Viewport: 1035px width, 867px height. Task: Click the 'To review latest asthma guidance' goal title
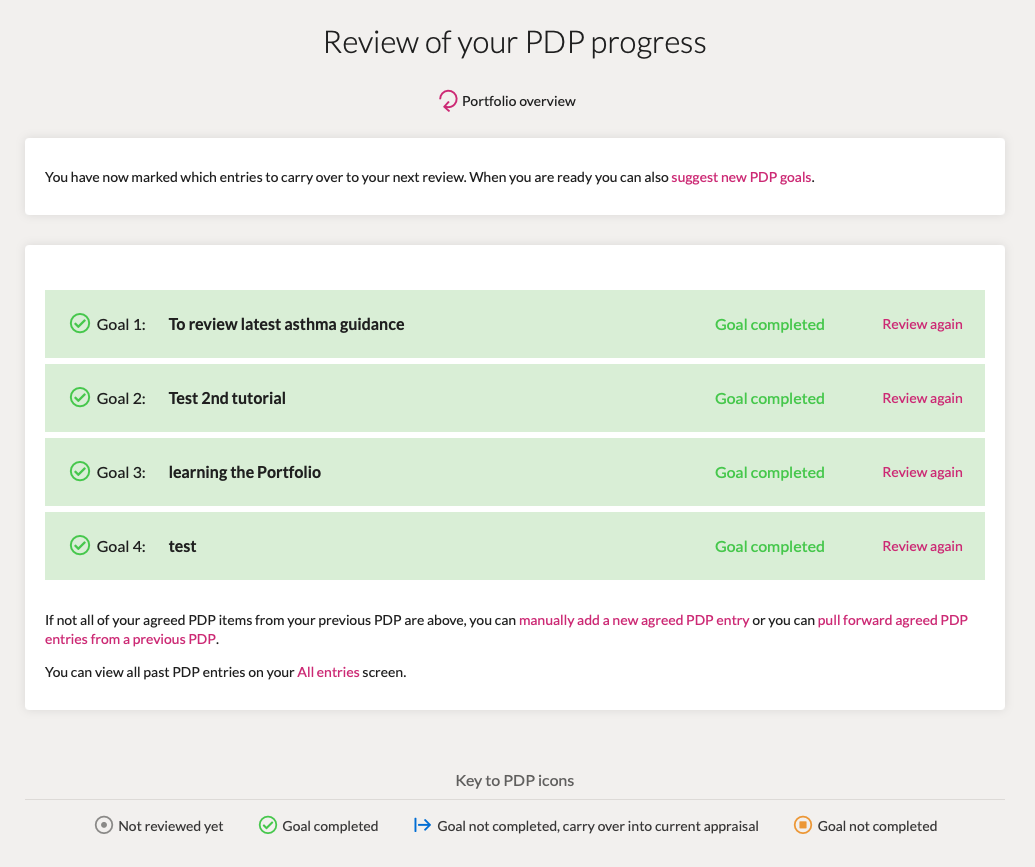pos(286,324)
